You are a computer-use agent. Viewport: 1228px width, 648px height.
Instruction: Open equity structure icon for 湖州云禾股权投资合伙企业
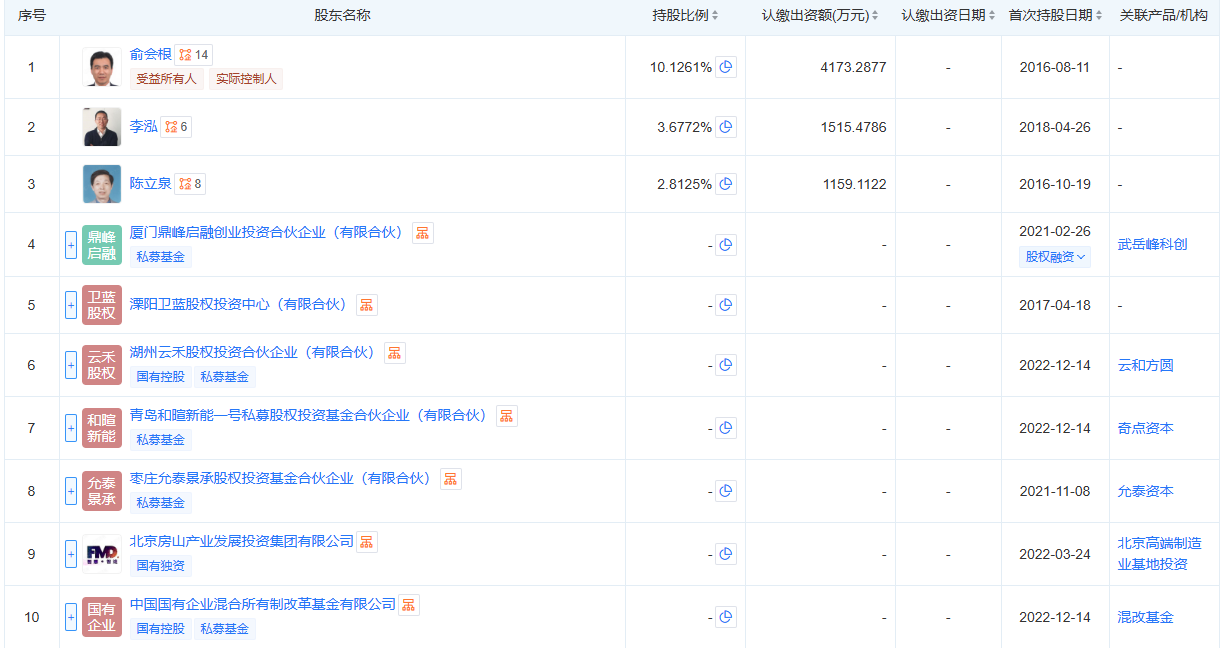coord(394,352)
